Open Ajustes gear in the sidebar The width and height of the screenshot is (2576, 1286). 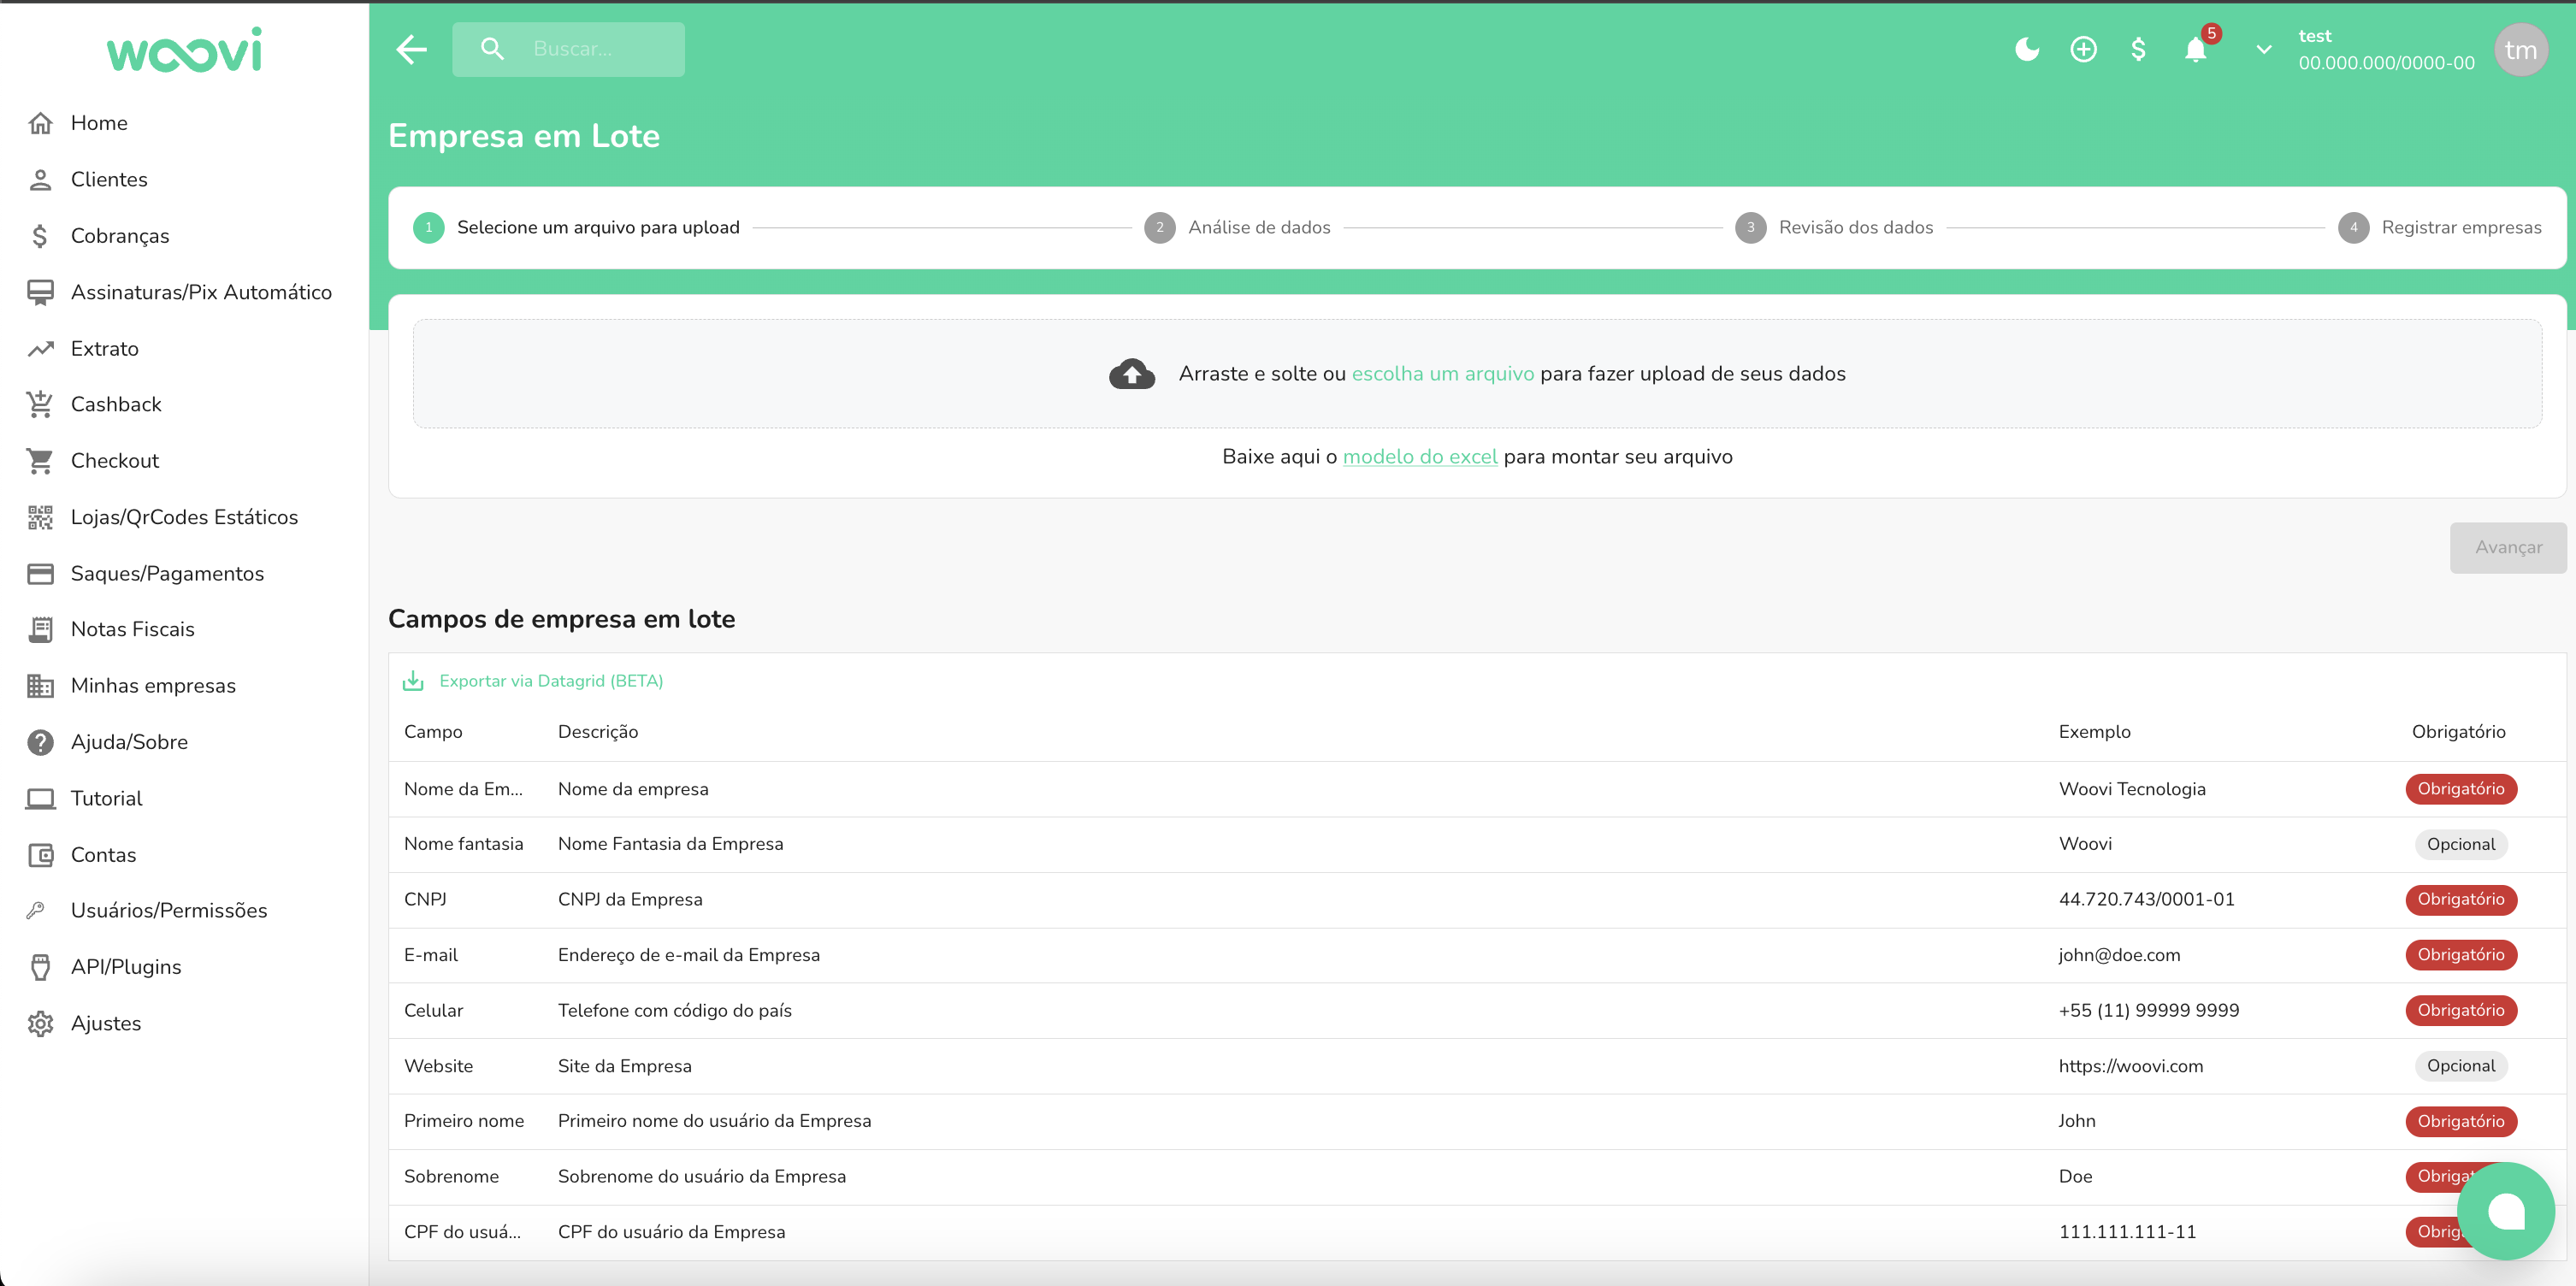pyautogui.click(x=40, y=1023)
